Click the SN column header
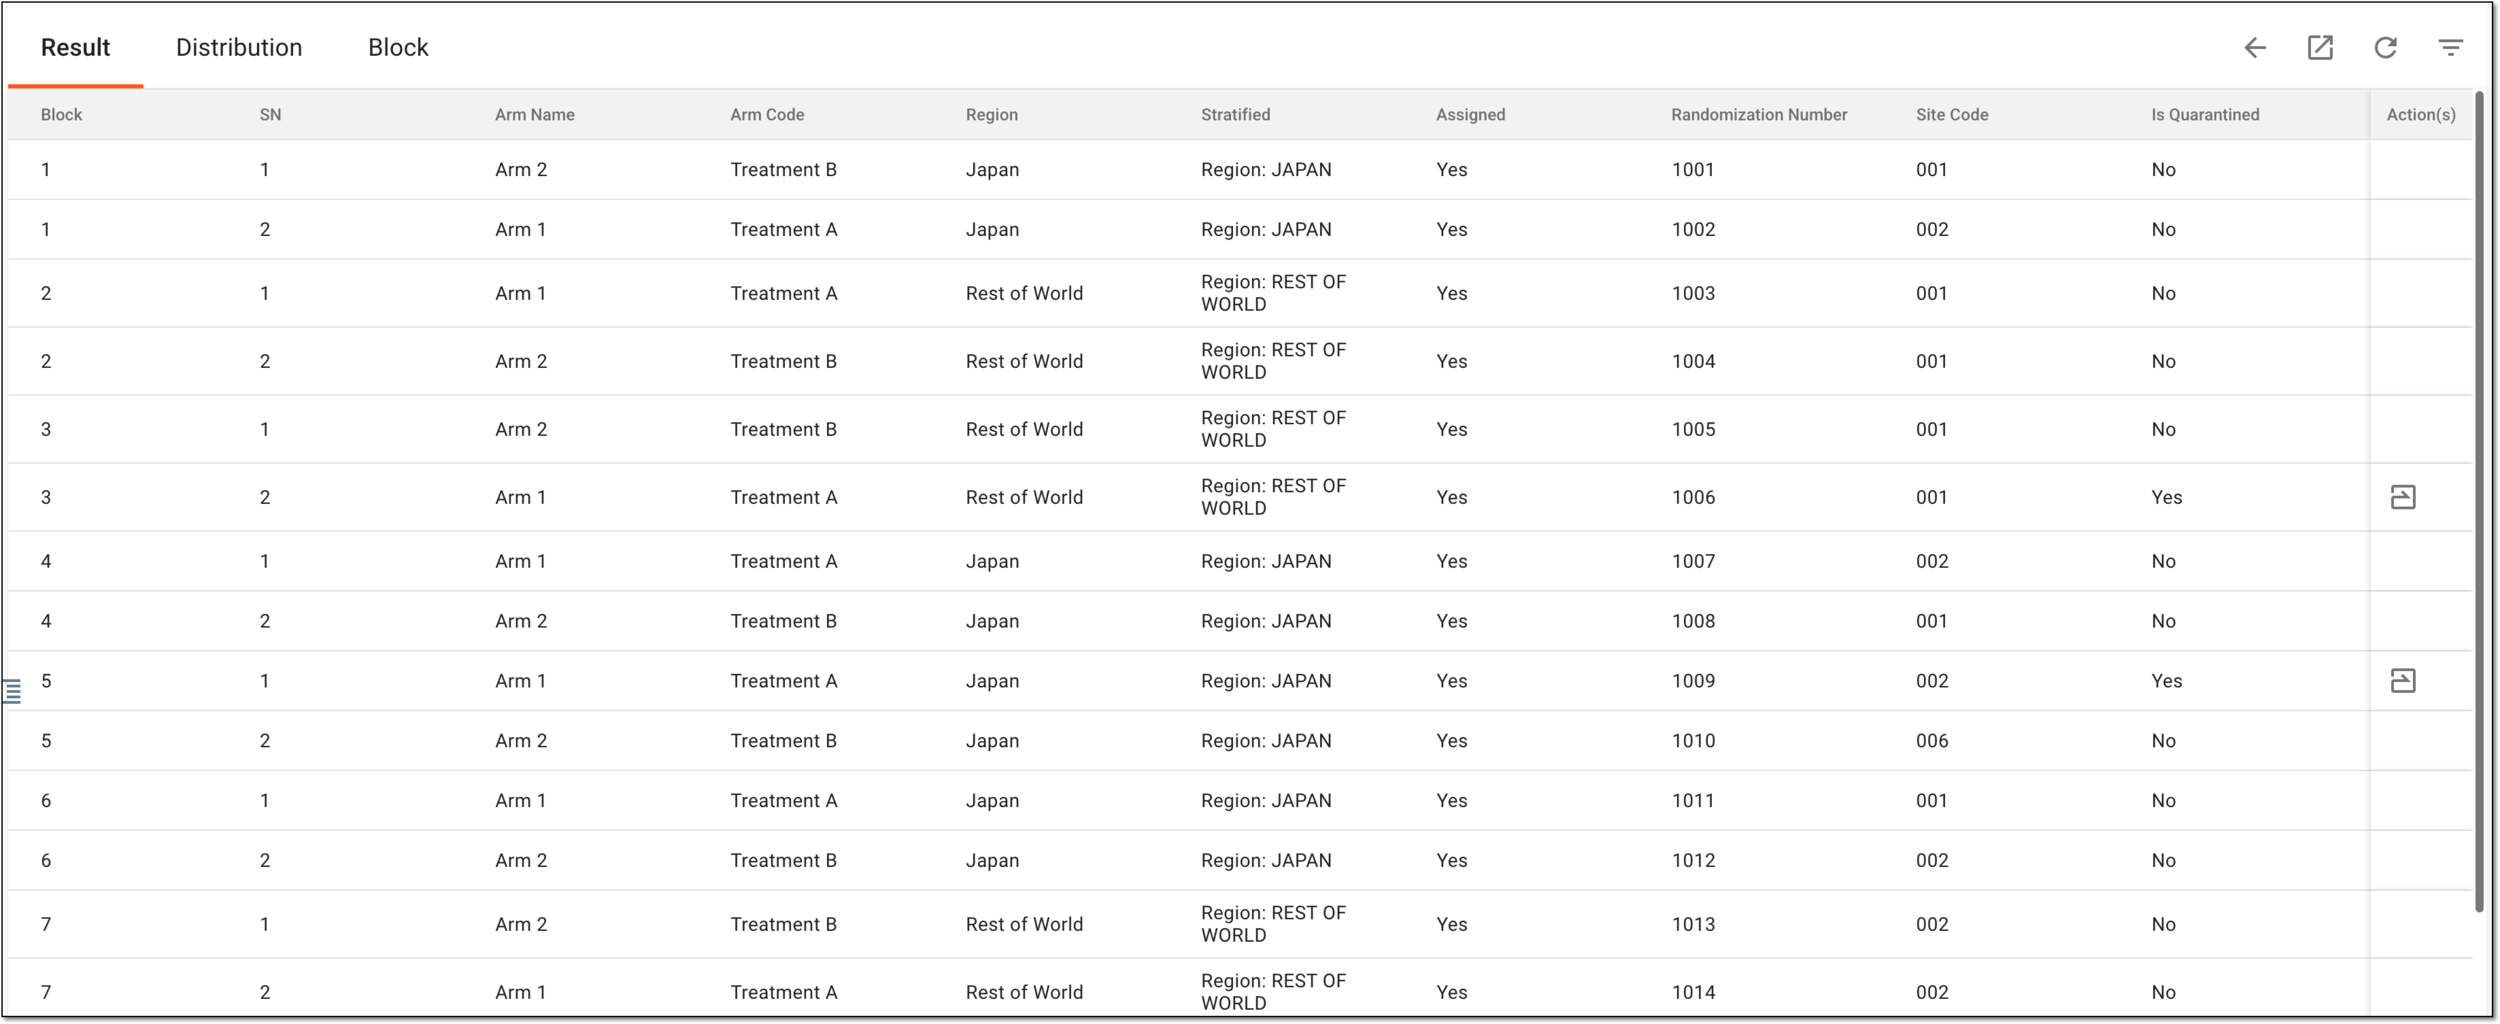The width and height of the screenshot is (2500, 1024). coord(270,115)
